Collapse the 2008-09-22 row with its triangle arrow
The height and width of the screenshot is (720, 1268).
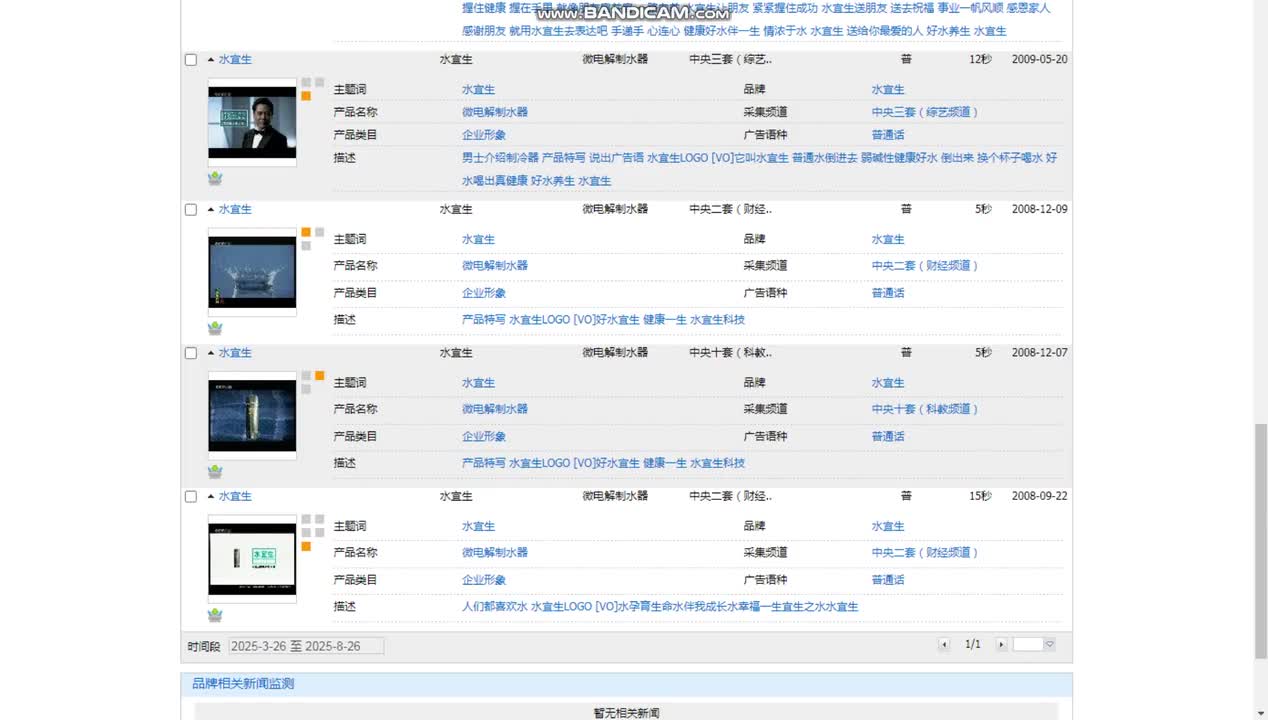(211, 496)
